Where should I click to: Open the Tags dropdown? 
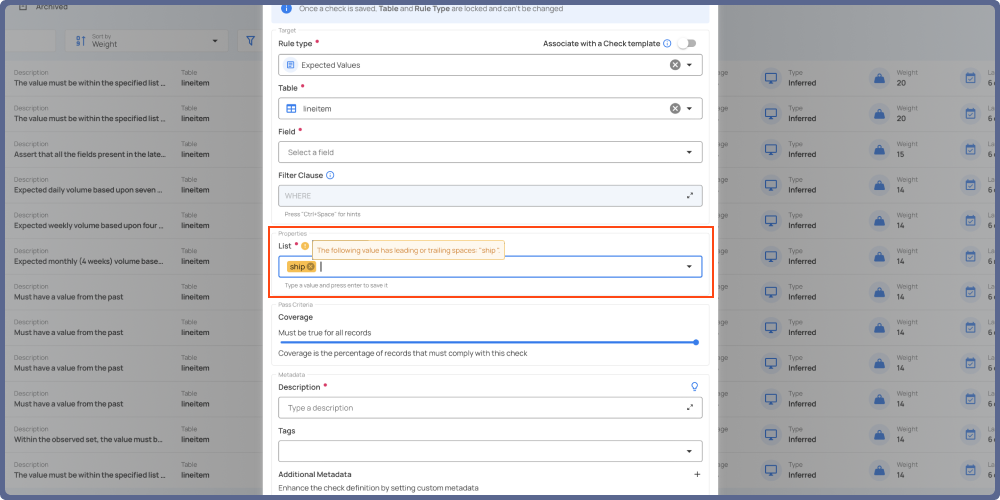689,451
